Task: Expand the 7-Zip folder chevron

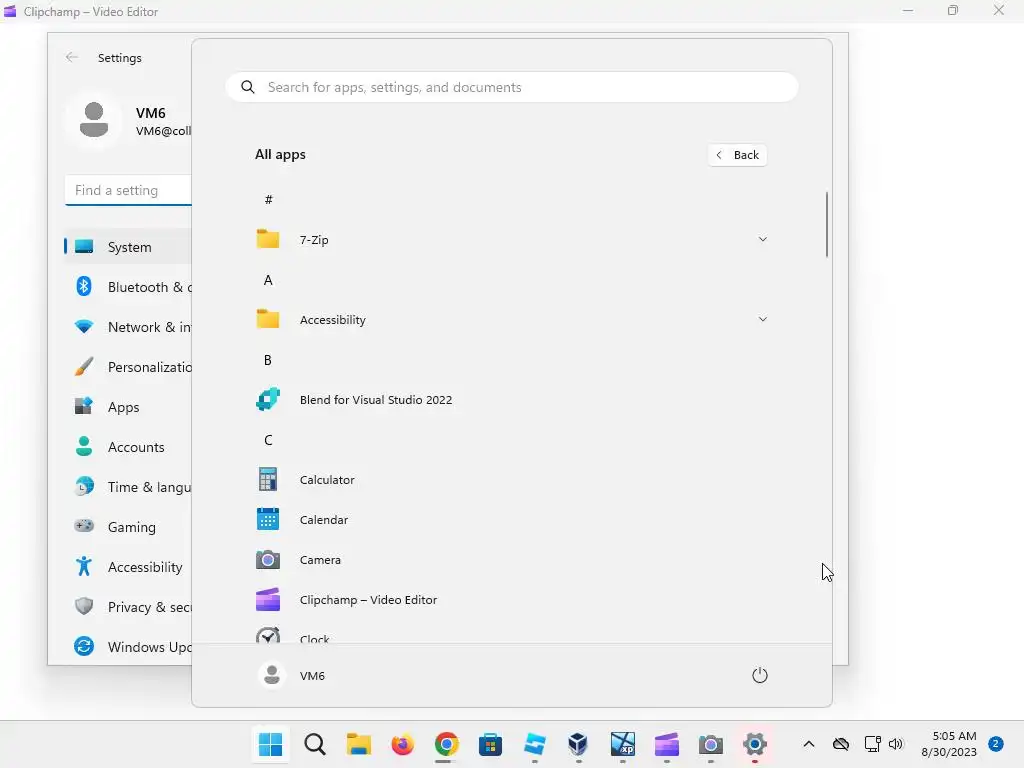Action: point(762,239)
